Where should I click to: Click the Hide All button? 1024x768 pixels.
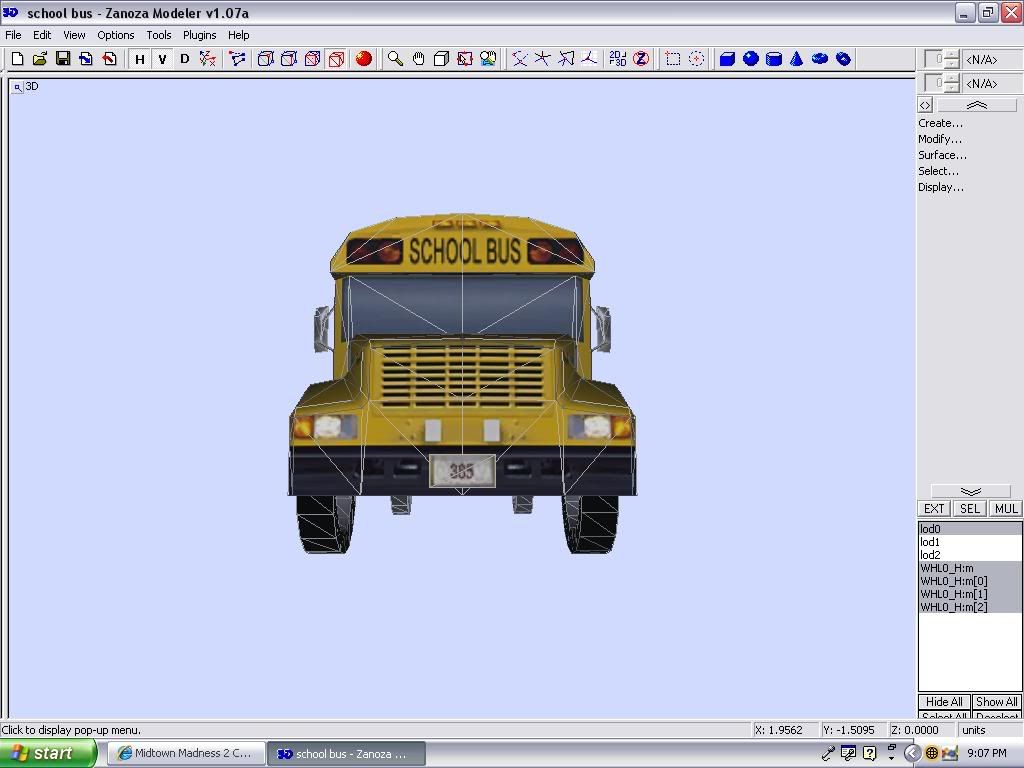[x=944, y=702]
